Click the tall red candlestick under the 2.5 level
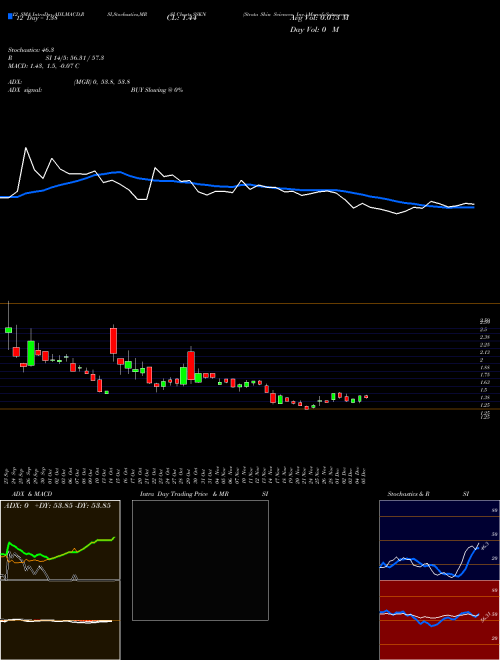 [x=113, y=341]
